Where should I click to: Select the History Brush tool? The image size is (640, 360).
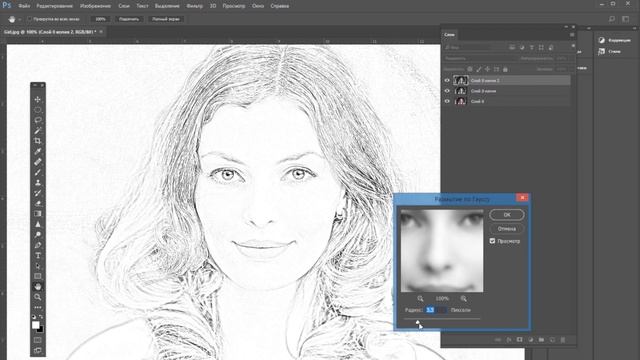(x=38, y=193)
